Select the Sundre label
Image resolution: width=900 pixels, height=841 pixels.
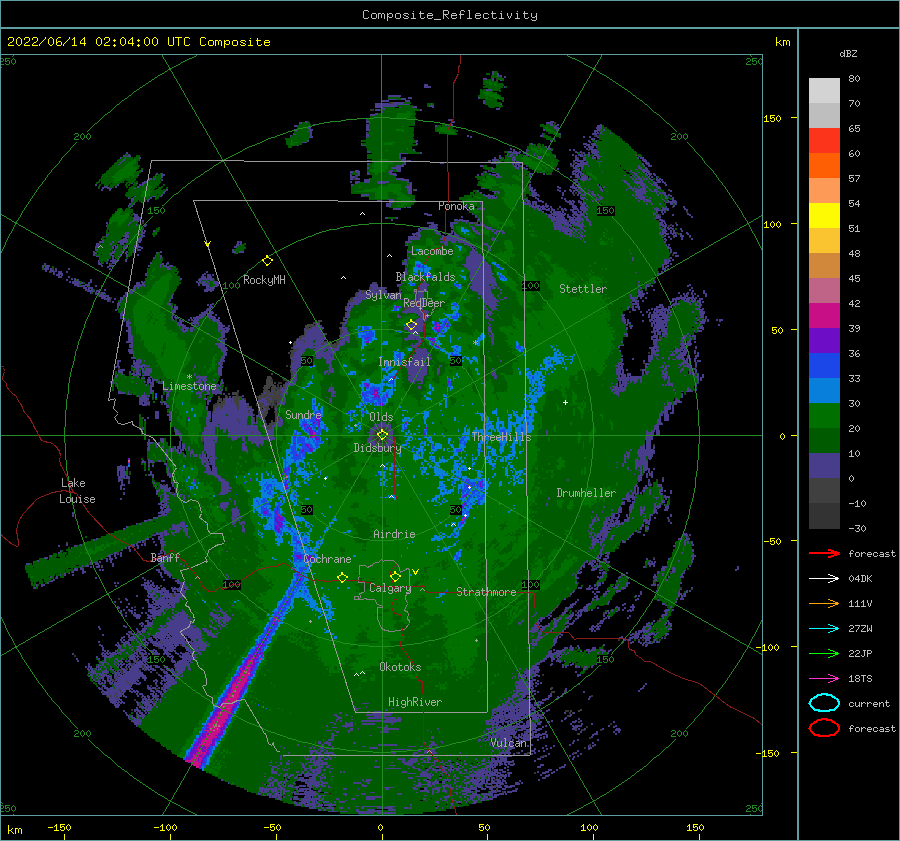coord(303,414)
